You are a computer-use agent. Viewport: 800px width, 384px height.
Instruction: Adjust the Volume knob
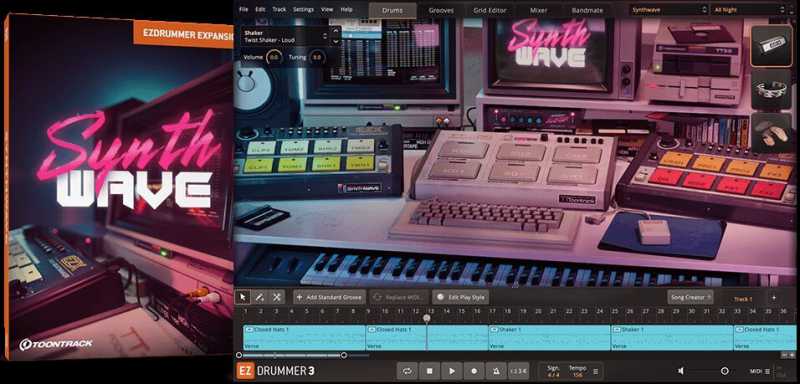tap(274, 57)
